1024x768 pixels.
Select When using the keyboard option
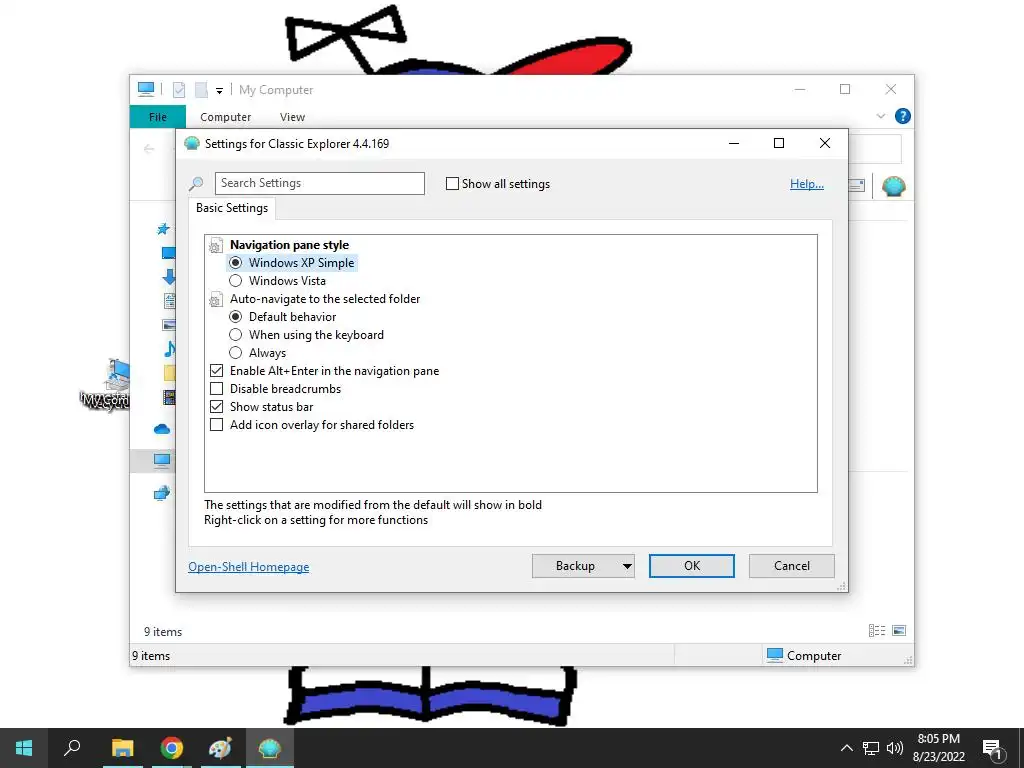pyautogui.click(x=236, y=334)
